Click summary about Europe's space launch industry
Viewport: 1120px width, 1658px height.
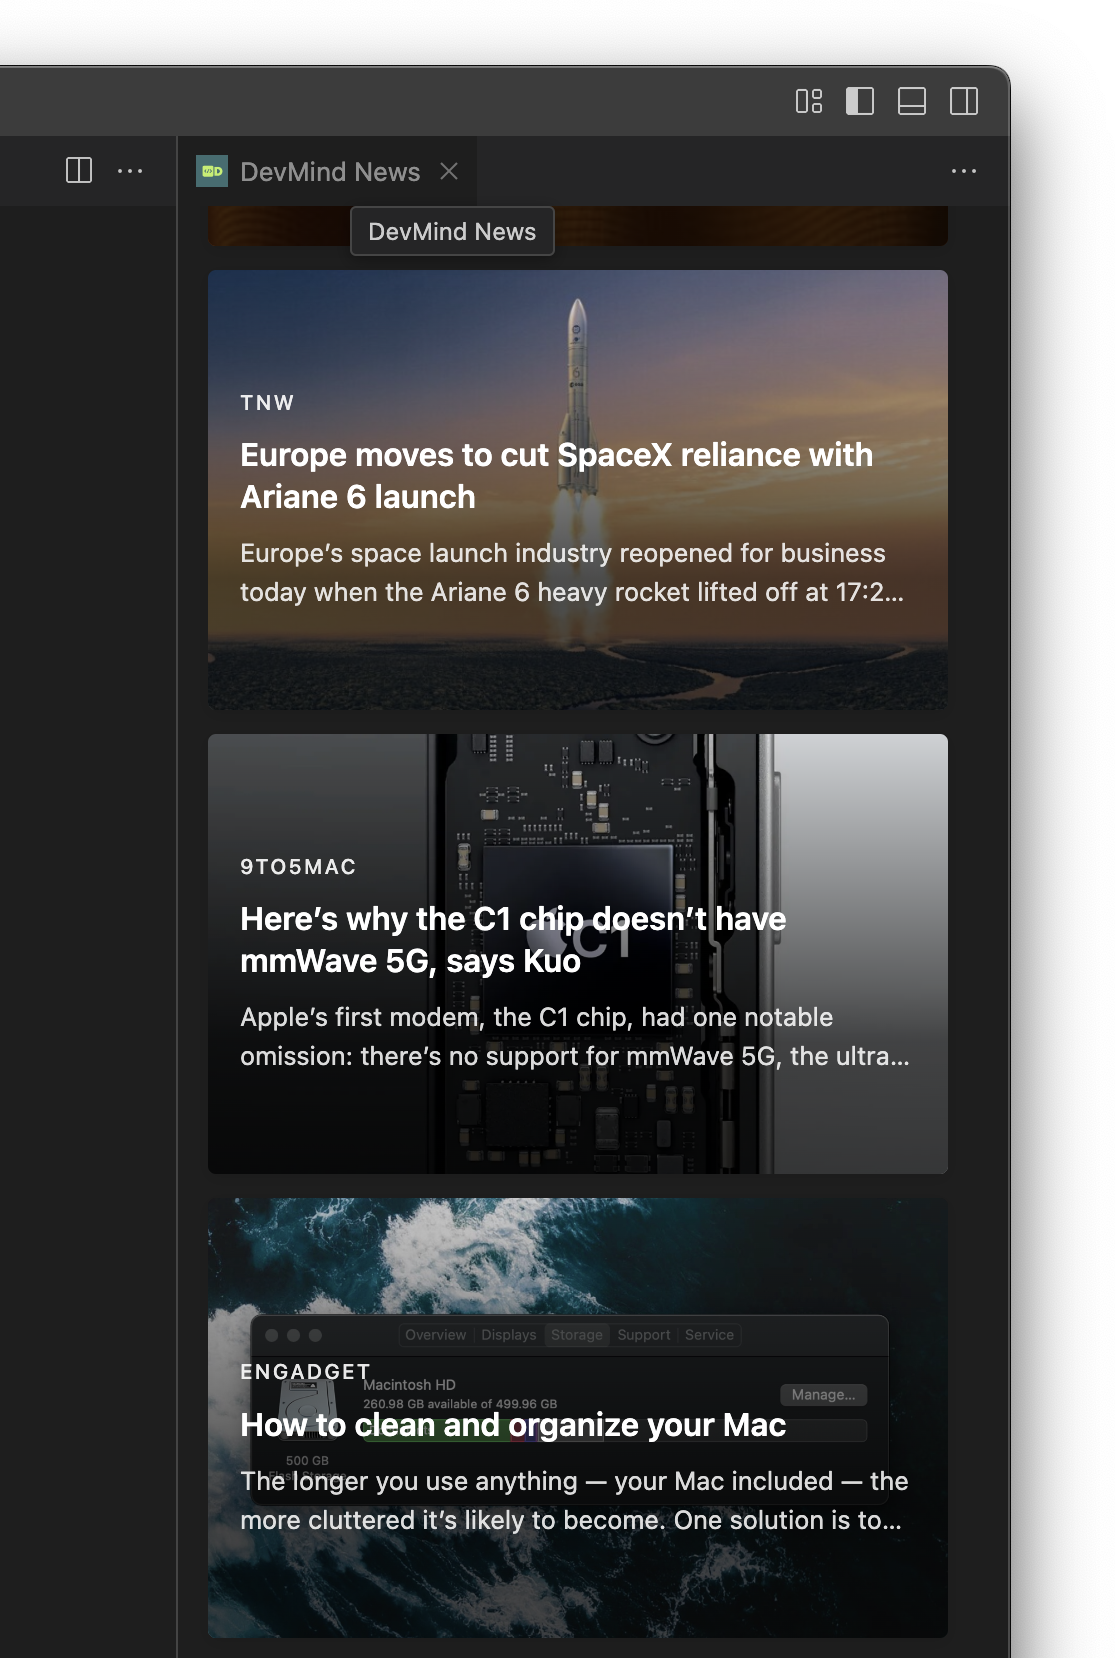point(572,573)
